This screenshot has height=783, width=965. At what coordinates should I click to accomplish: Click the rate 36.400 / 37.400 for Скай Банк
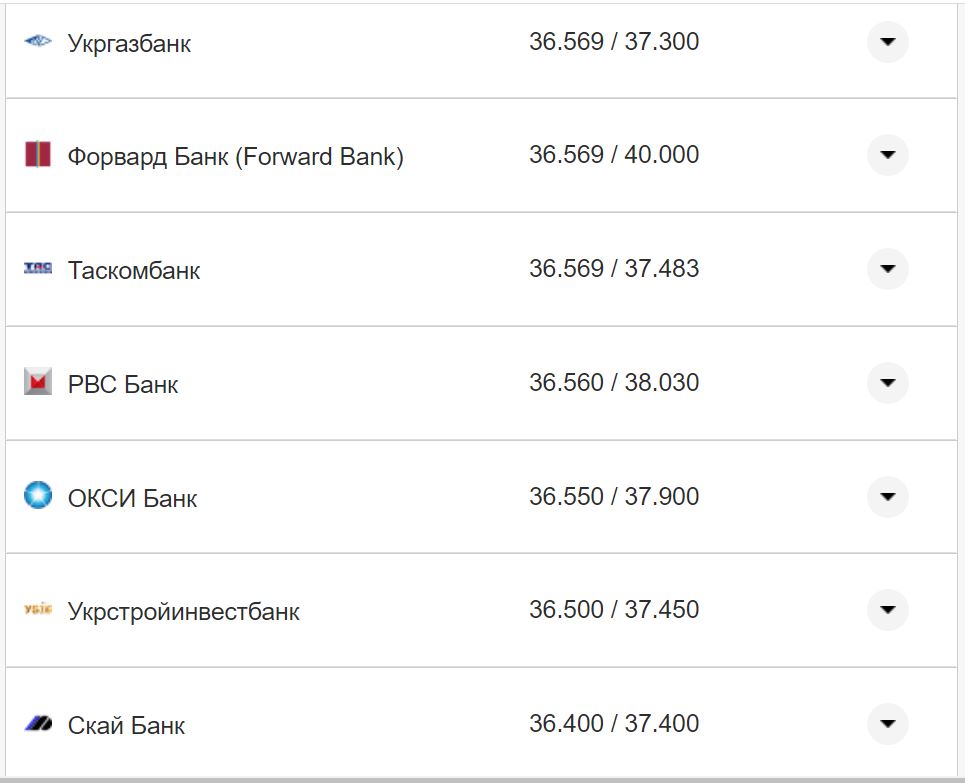(615, 722)
